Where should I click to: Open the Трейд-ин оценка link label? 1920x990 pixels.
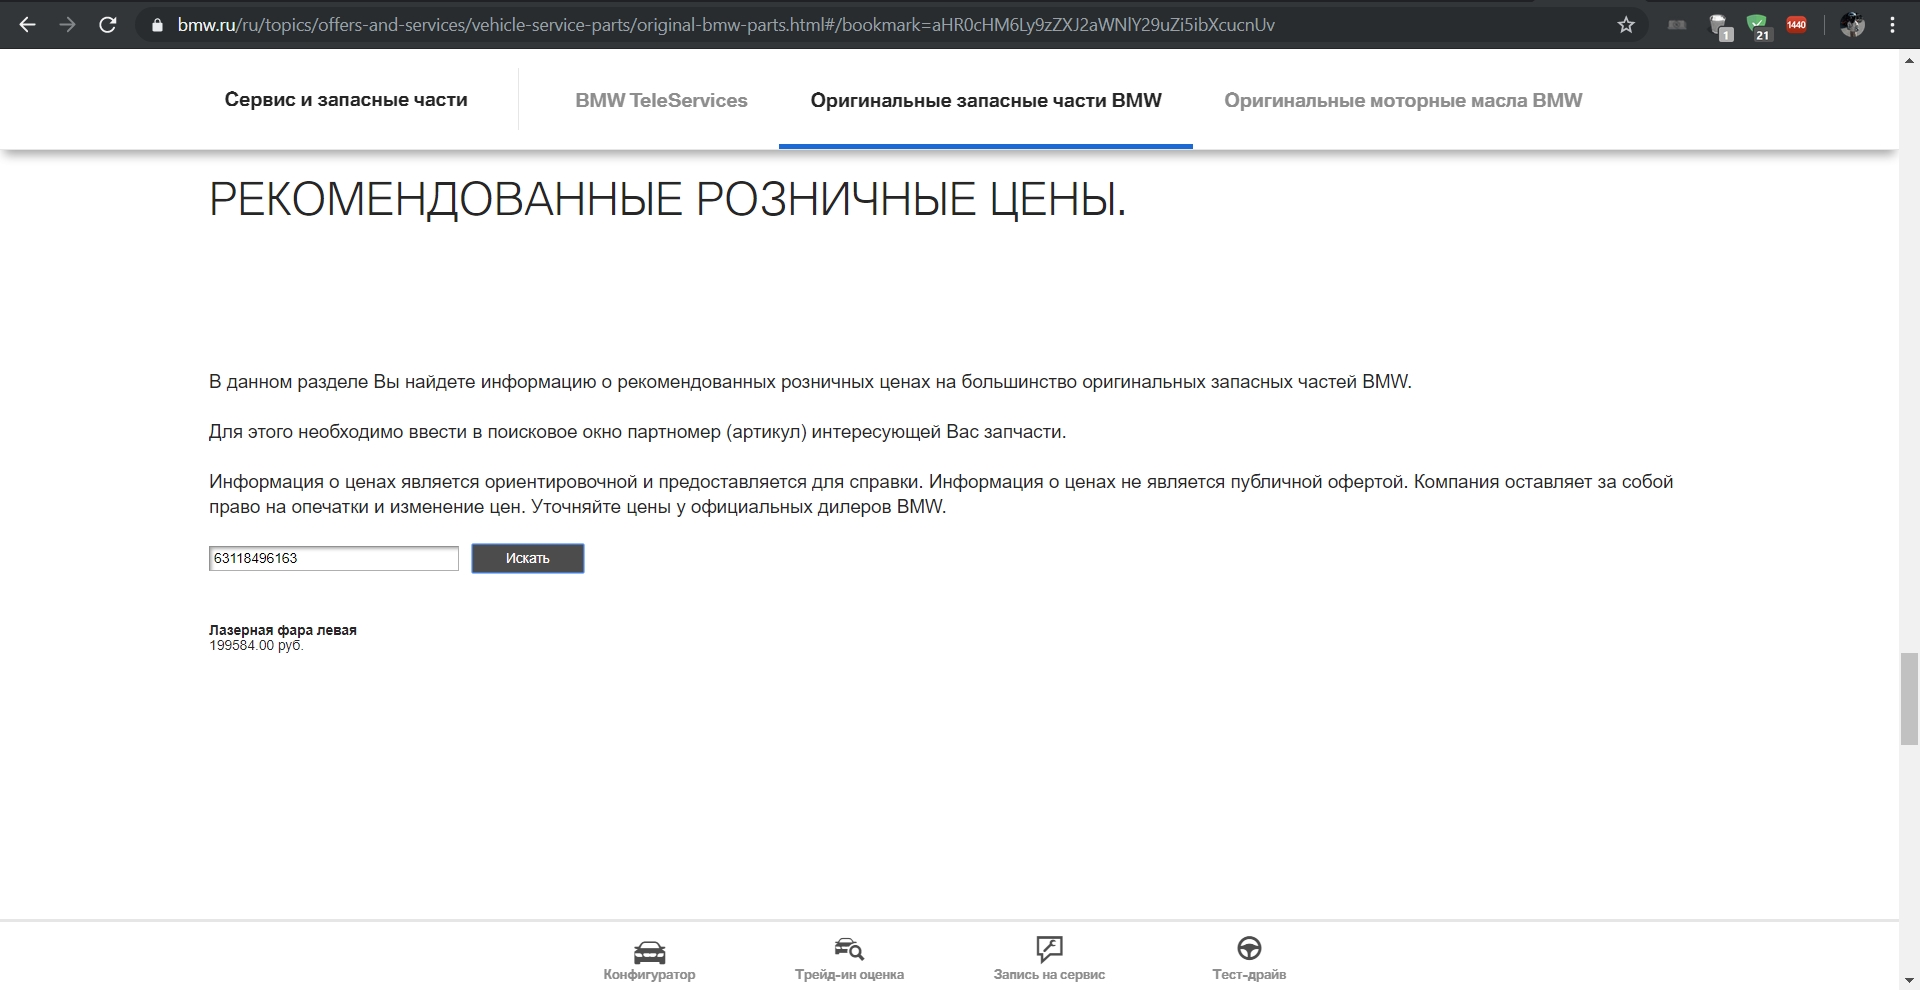pyautogui.click(x=849, y=974)
